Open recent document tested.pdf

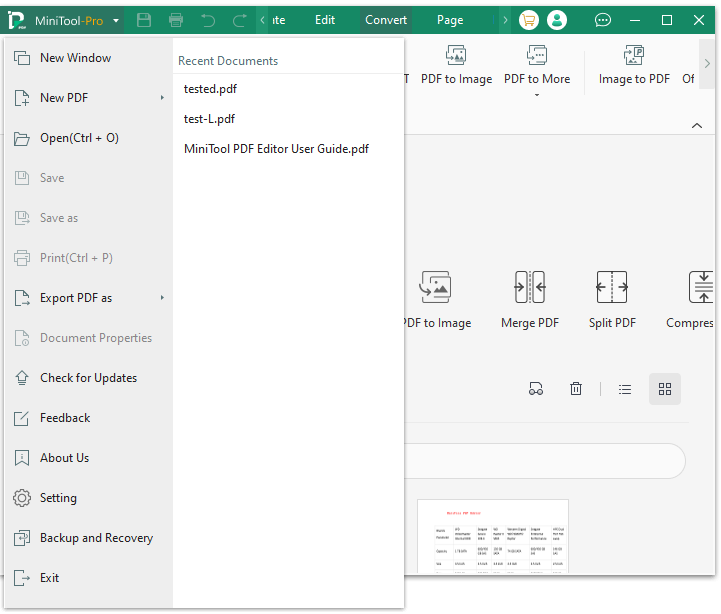tap(210, 89)
